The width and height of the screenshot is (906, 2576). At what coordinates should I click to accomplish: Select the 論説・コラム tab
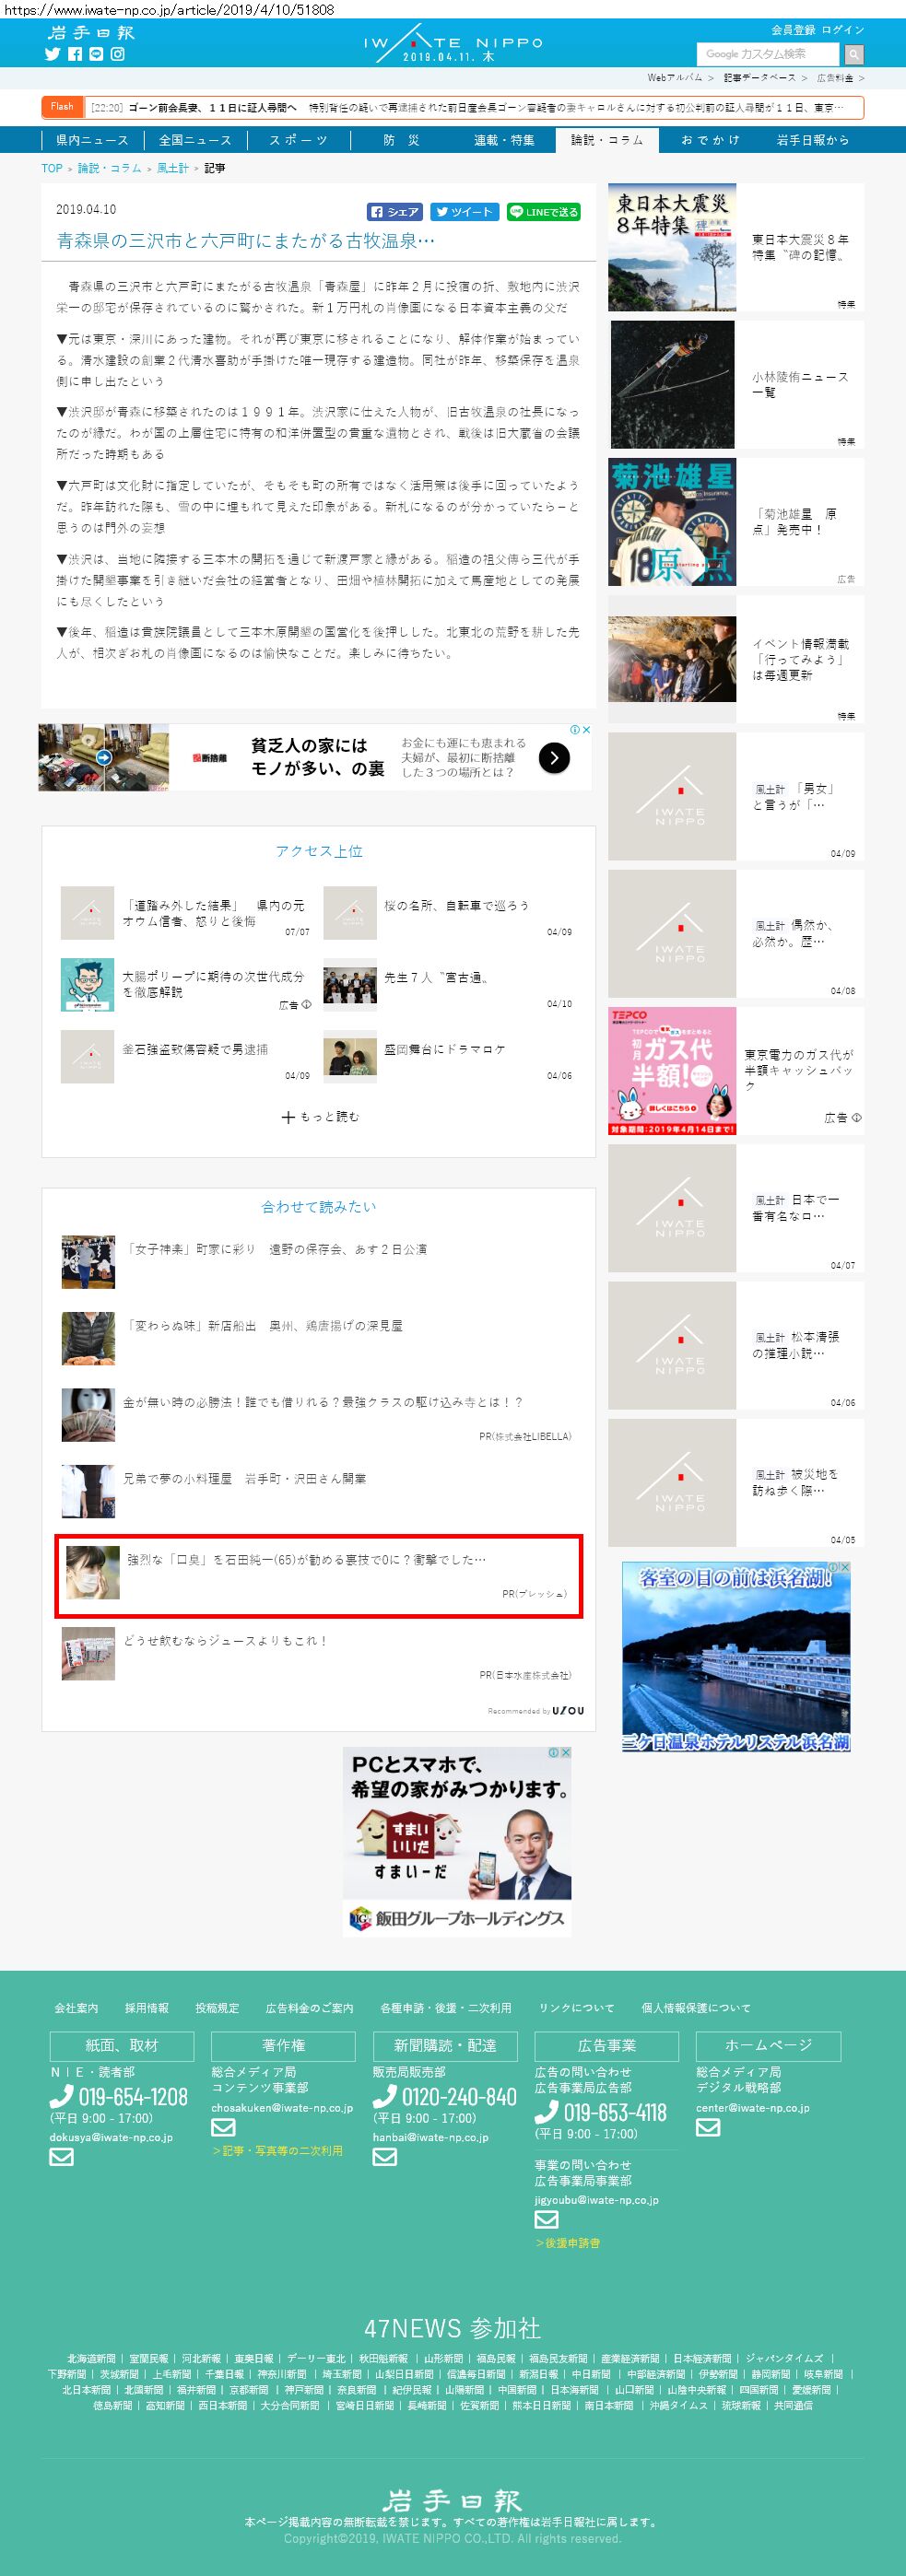[x=607, y=140]
